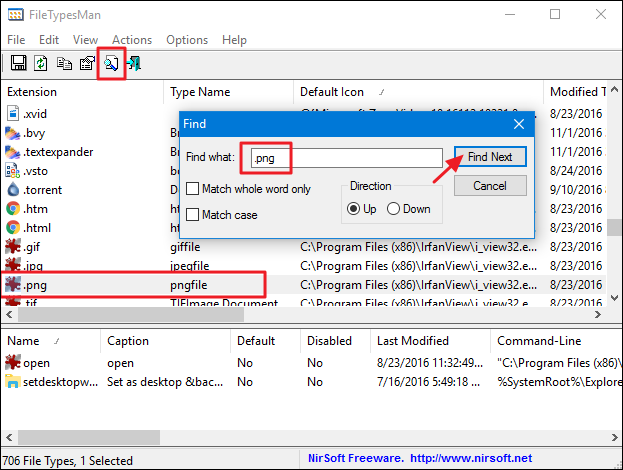Click the .torrent extension text
Viewport: 623px width, 470px height.
pos(43,190)
